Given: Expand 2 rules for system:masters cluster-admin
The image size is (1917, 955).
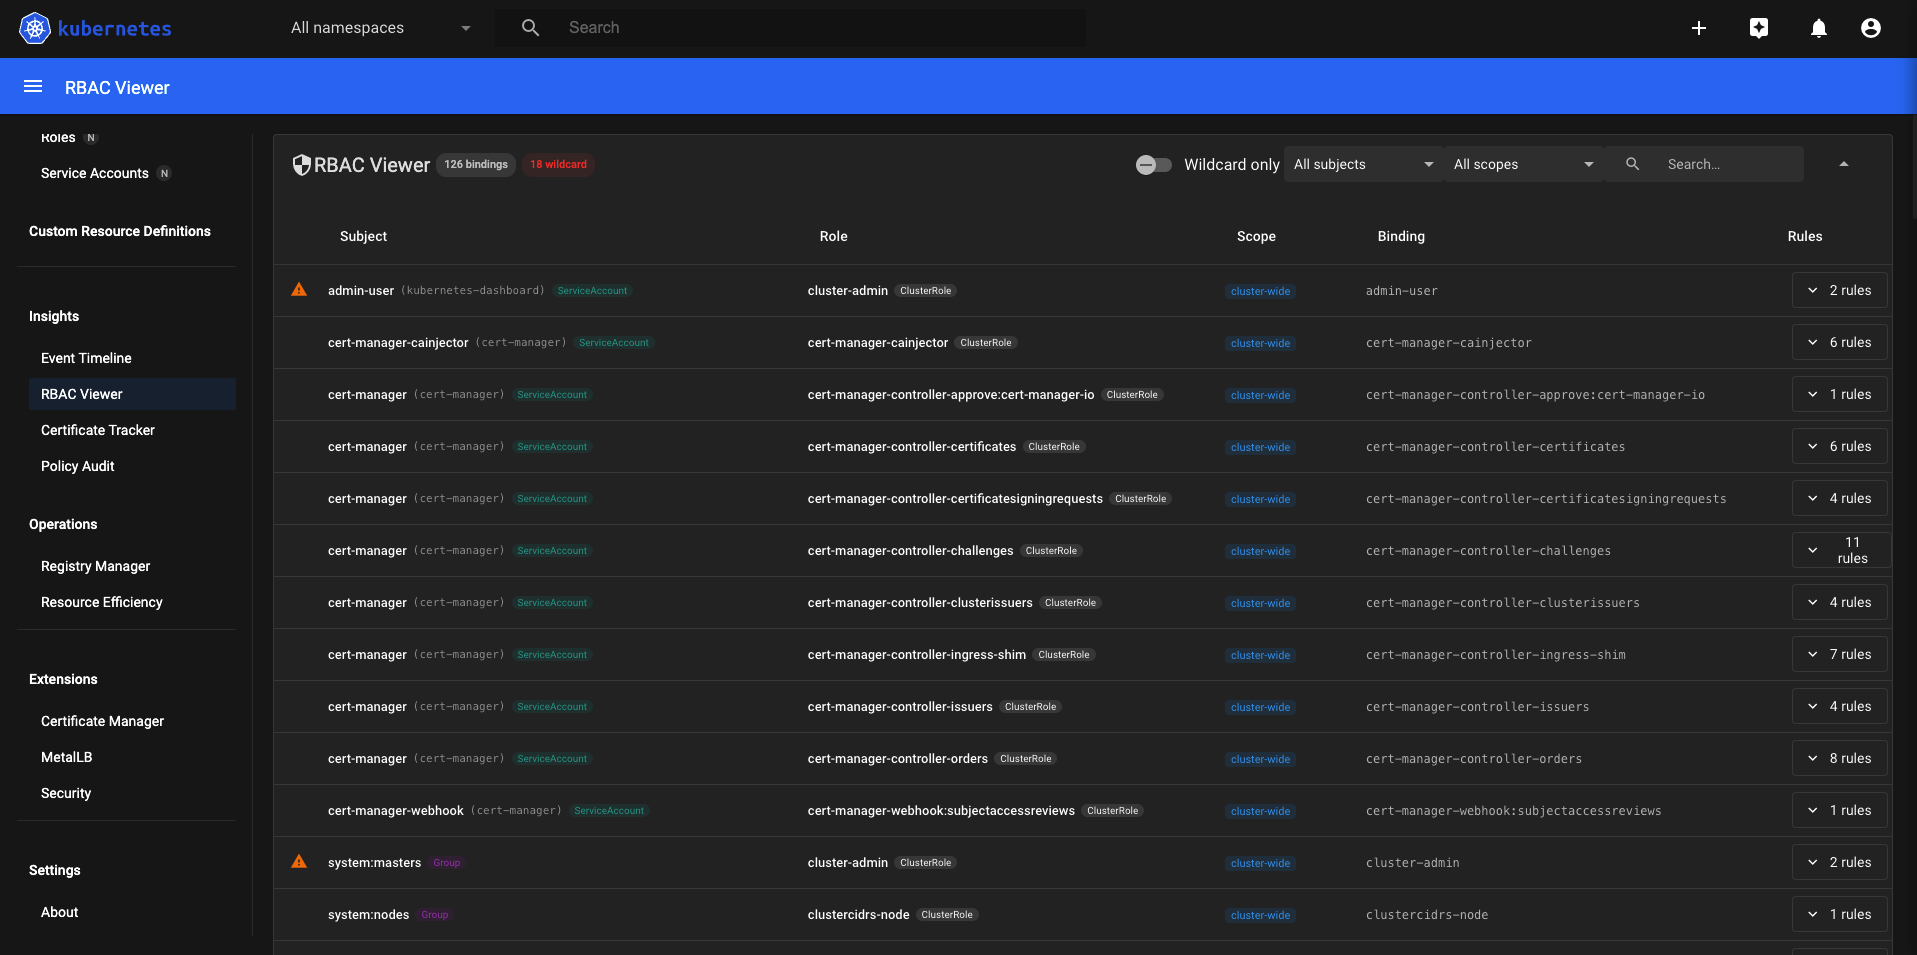Looking at the screenshot, I should (1839, 862).
